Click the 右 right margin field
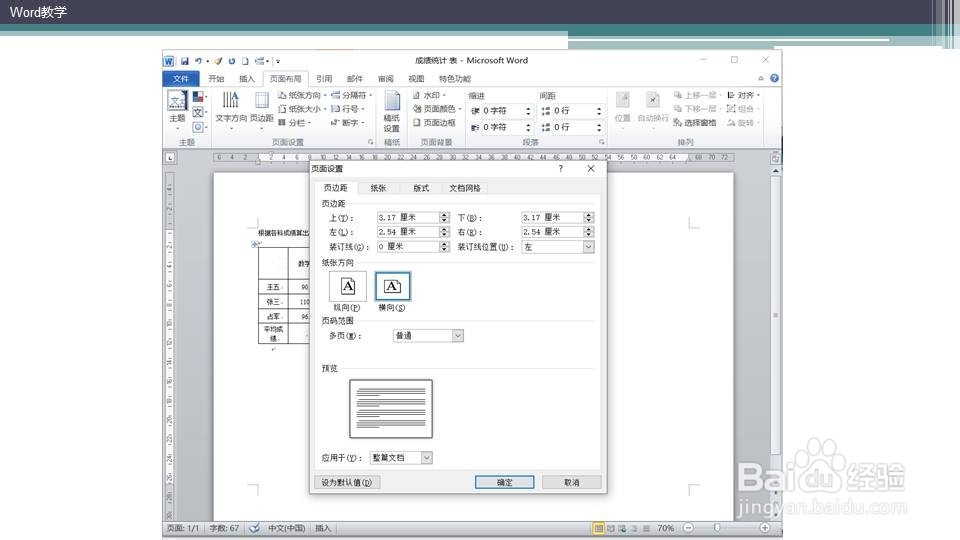 tap(552, 232)
